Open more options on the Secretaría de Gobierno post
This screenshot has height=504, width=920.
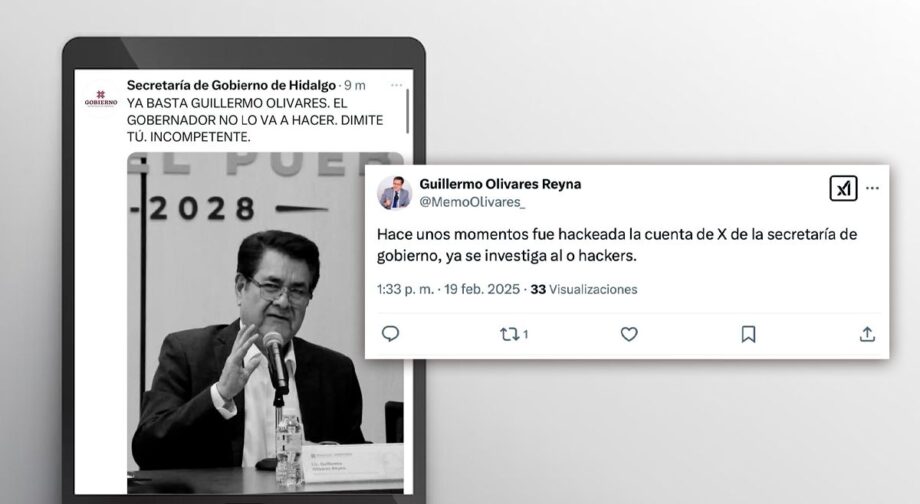point(397,85)
